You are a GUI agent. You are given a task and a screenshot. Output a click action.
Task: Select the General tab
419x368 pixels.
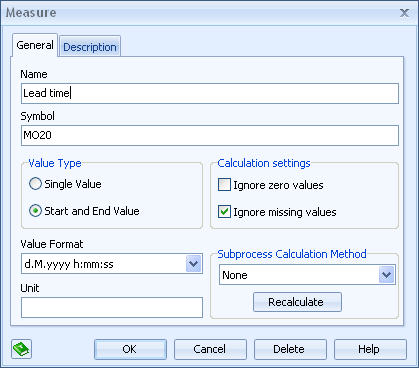35,45
